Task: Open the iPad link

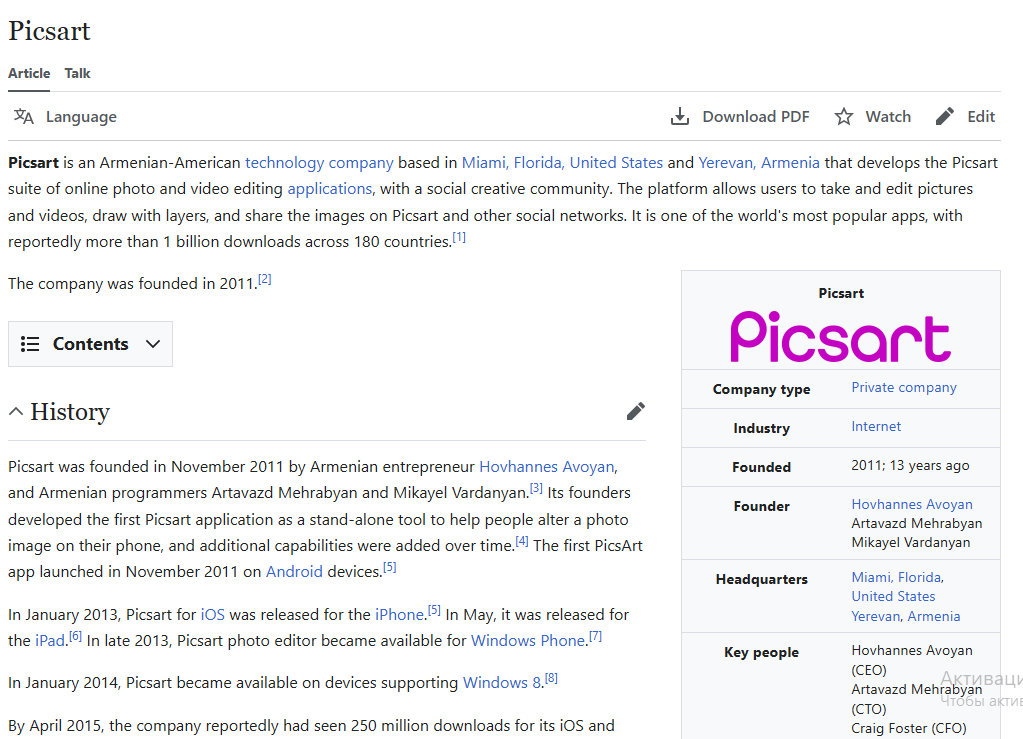Action: pos(50,641)
